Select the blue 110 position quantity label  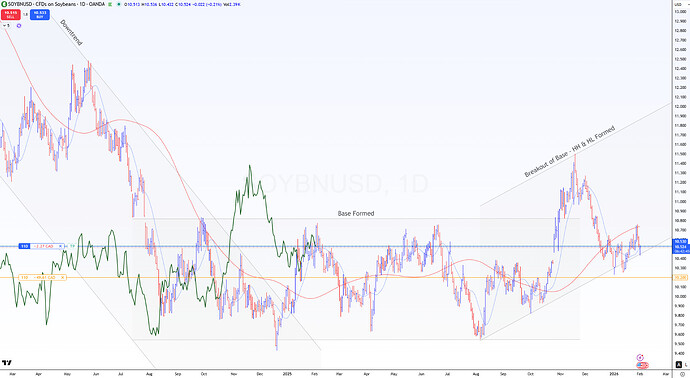pyautogui.click(x=24, y=246)
